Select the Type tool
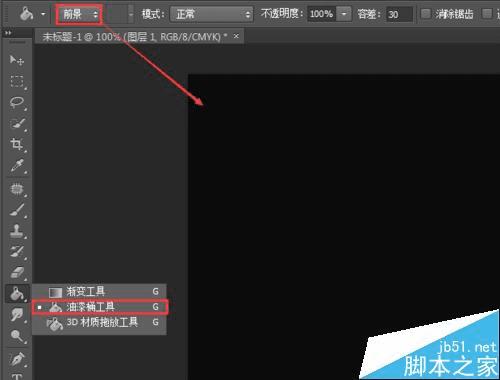Viewport: 500px width, 380px height. point(17,377)
